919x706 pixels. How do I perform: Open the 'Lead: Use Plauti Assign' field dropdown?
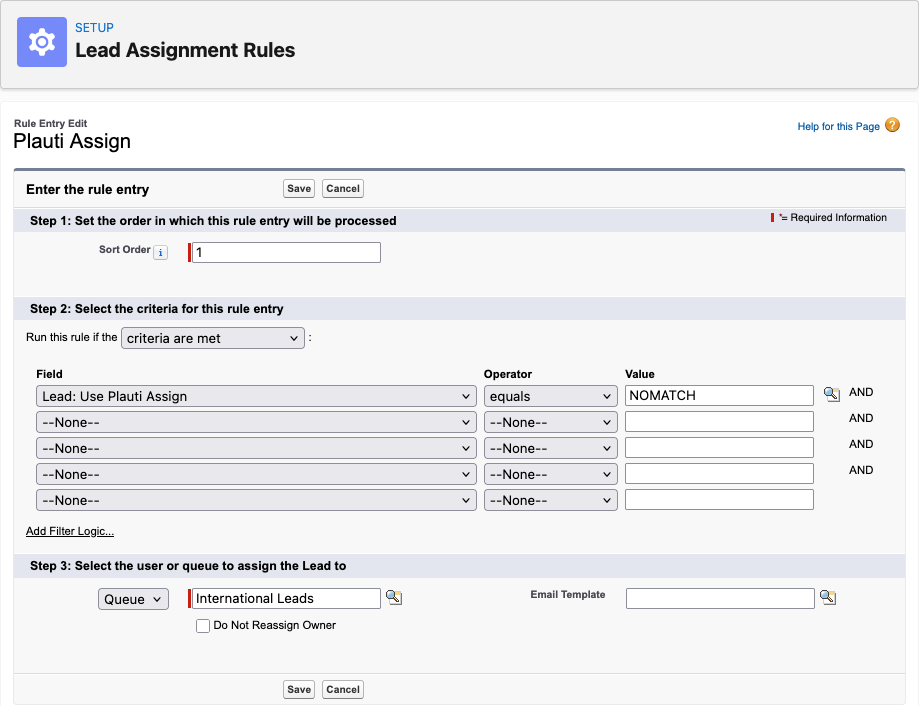pyautogui.click(x=256, y=396)
